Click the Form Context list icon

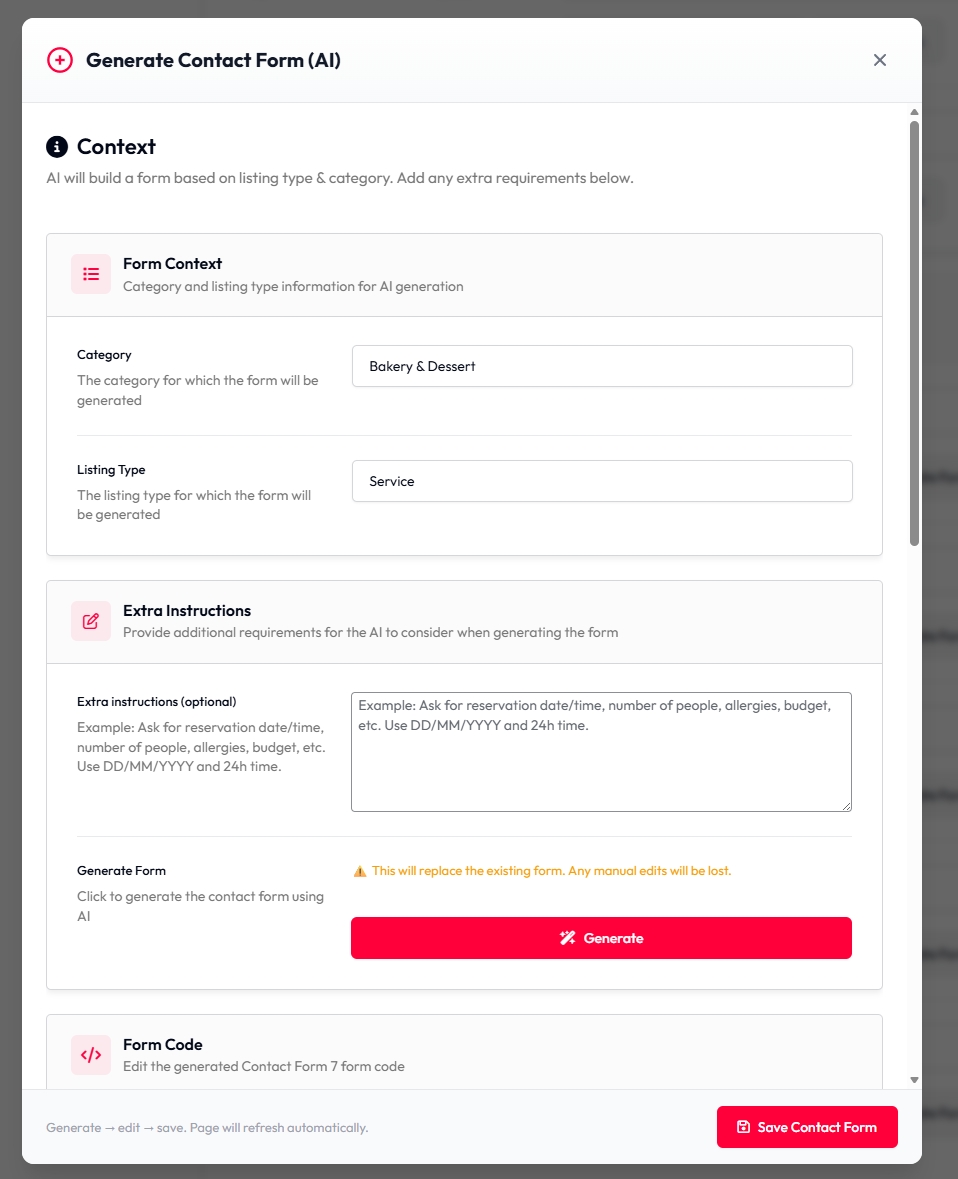click(91, 274)
